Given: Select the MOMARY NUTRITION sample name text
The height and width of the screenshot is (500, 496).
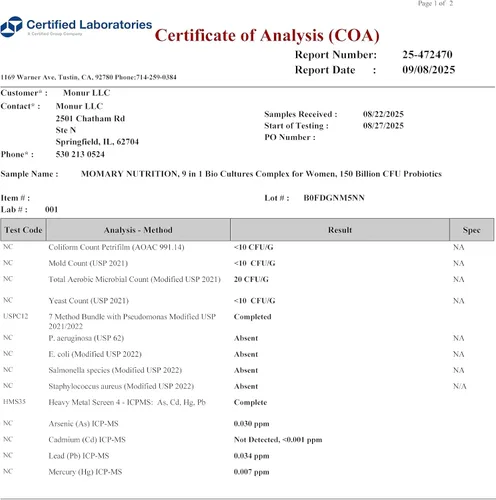Looking at the screenshot, I should coord(261,174).
